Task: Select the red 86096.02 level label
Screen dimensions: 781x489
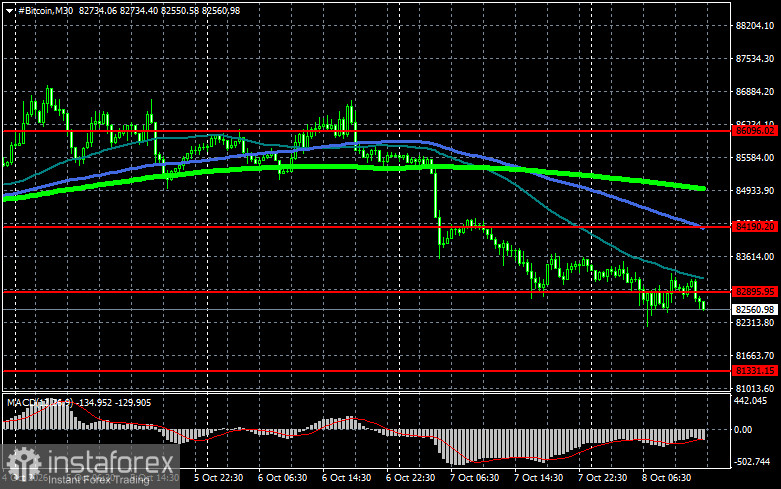Action: pyautogui.click(x=755, y=131)
